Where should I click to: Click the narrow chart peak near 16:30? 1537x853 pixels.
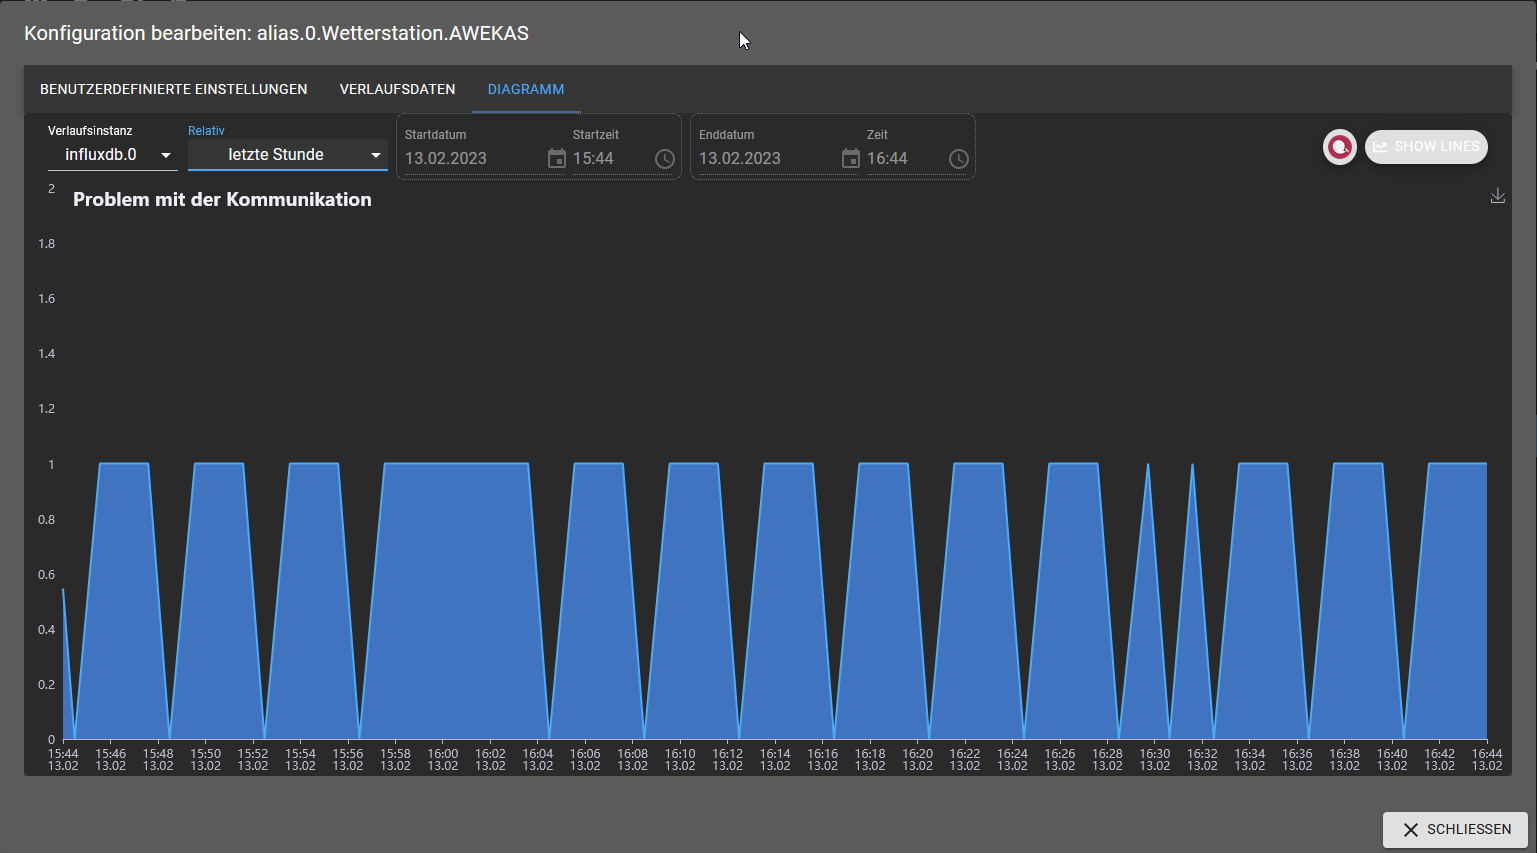point(1148,600)
